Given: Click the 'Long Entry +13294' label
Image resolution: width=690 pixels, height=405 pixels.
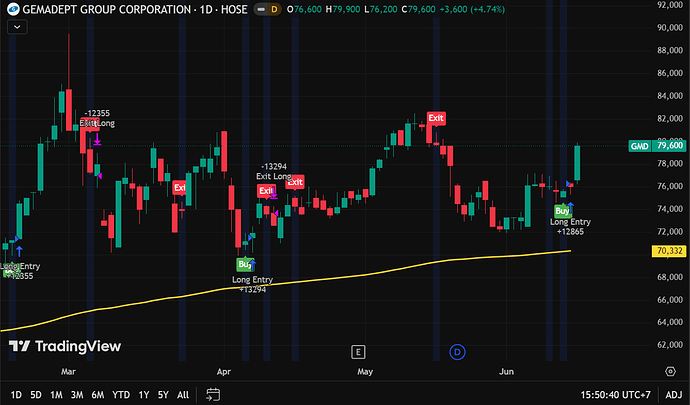Looking at the screenshot, I should tap(253, 284).
